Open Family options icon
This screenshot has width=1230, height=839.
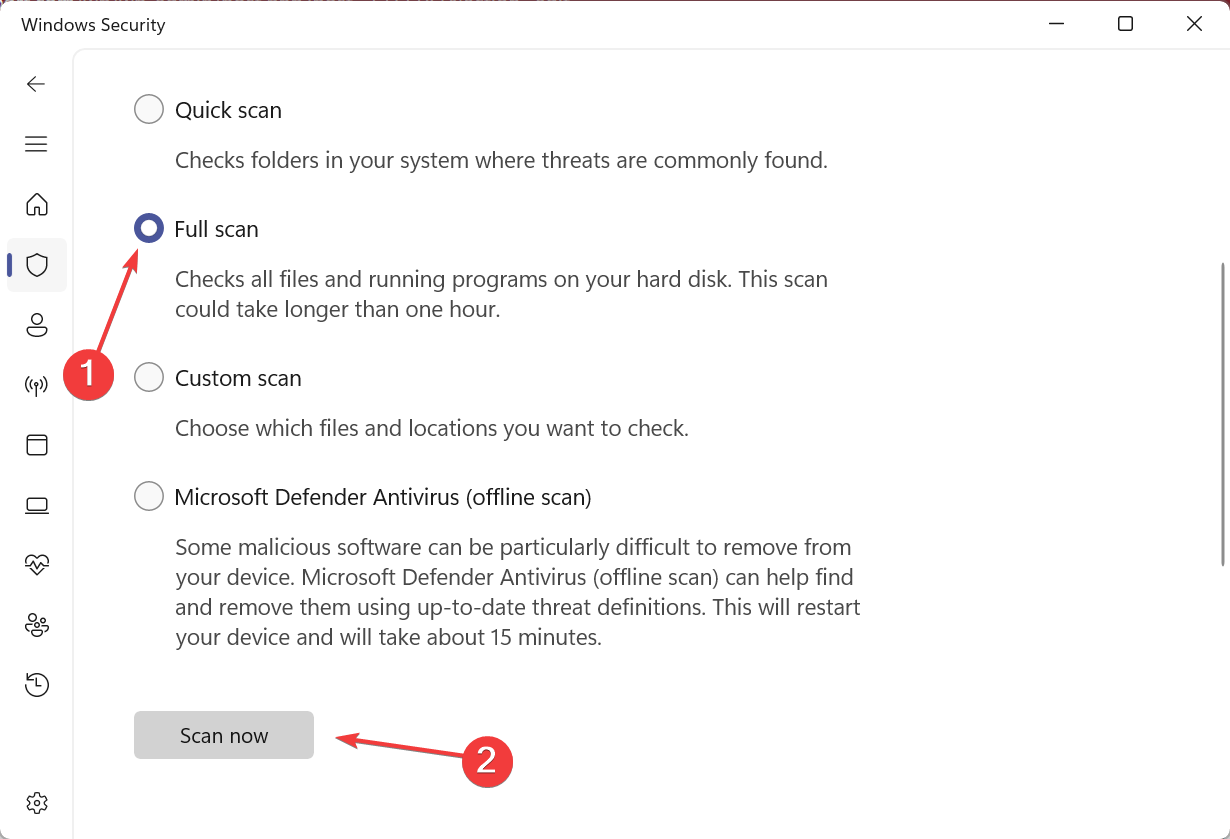pos(37,625)
